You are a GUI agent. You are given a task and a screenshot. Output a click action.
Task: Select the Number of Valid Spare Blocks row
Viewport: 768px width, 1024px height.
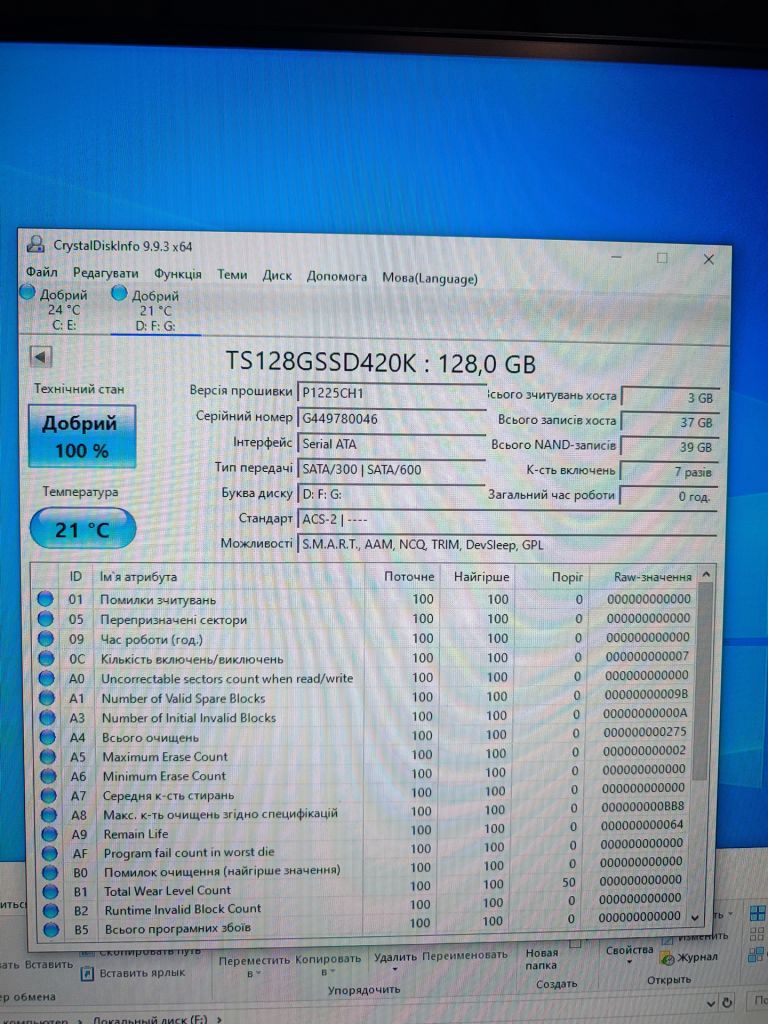[x=367, y=697]
